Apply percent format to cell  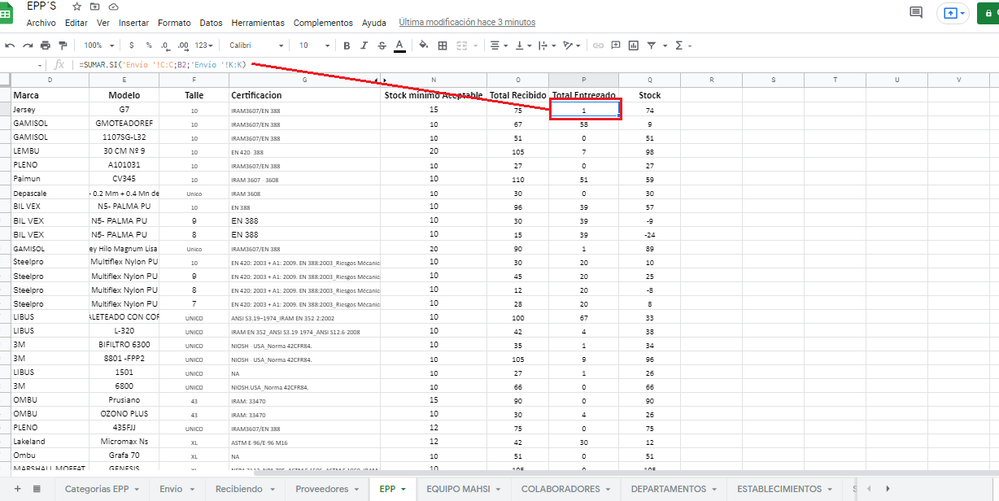point(148,45)
